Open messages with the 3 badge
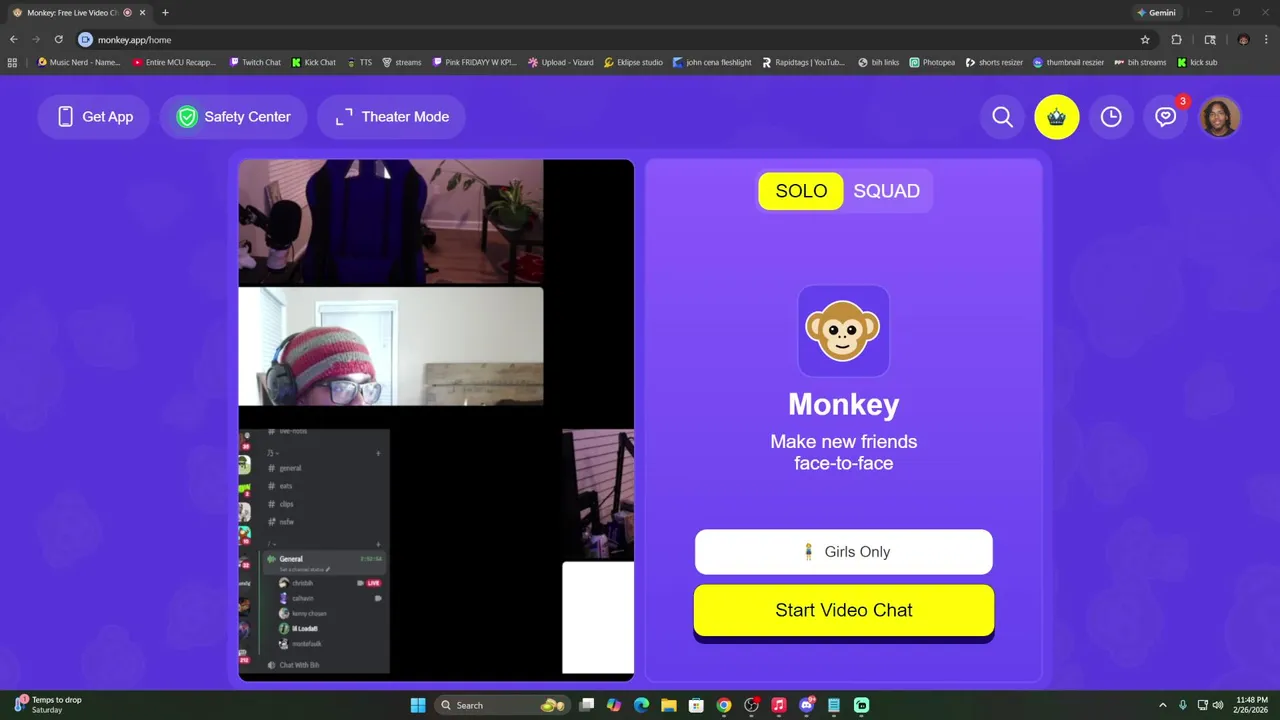The image size is (1280, 720). click(x=1165, y=117)
